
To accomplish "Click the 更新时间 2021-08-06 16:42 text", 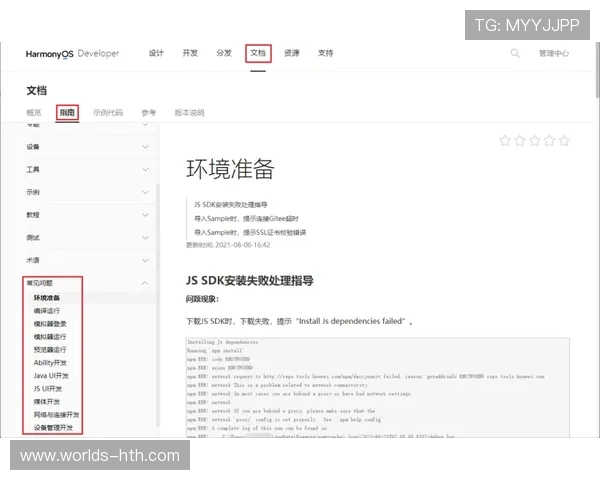I will pyautogui.click(x=228, y=245).
